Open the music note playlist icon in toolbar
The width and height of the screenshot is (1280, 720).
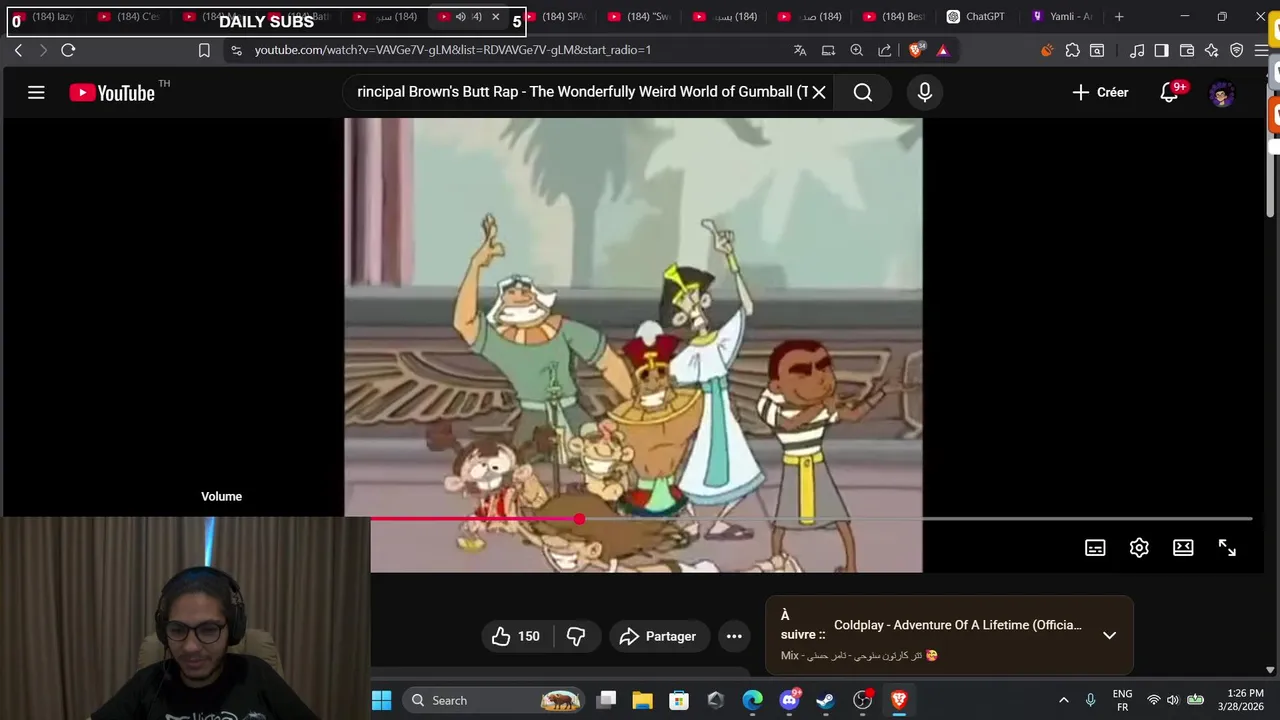[x=1137, y=50]
